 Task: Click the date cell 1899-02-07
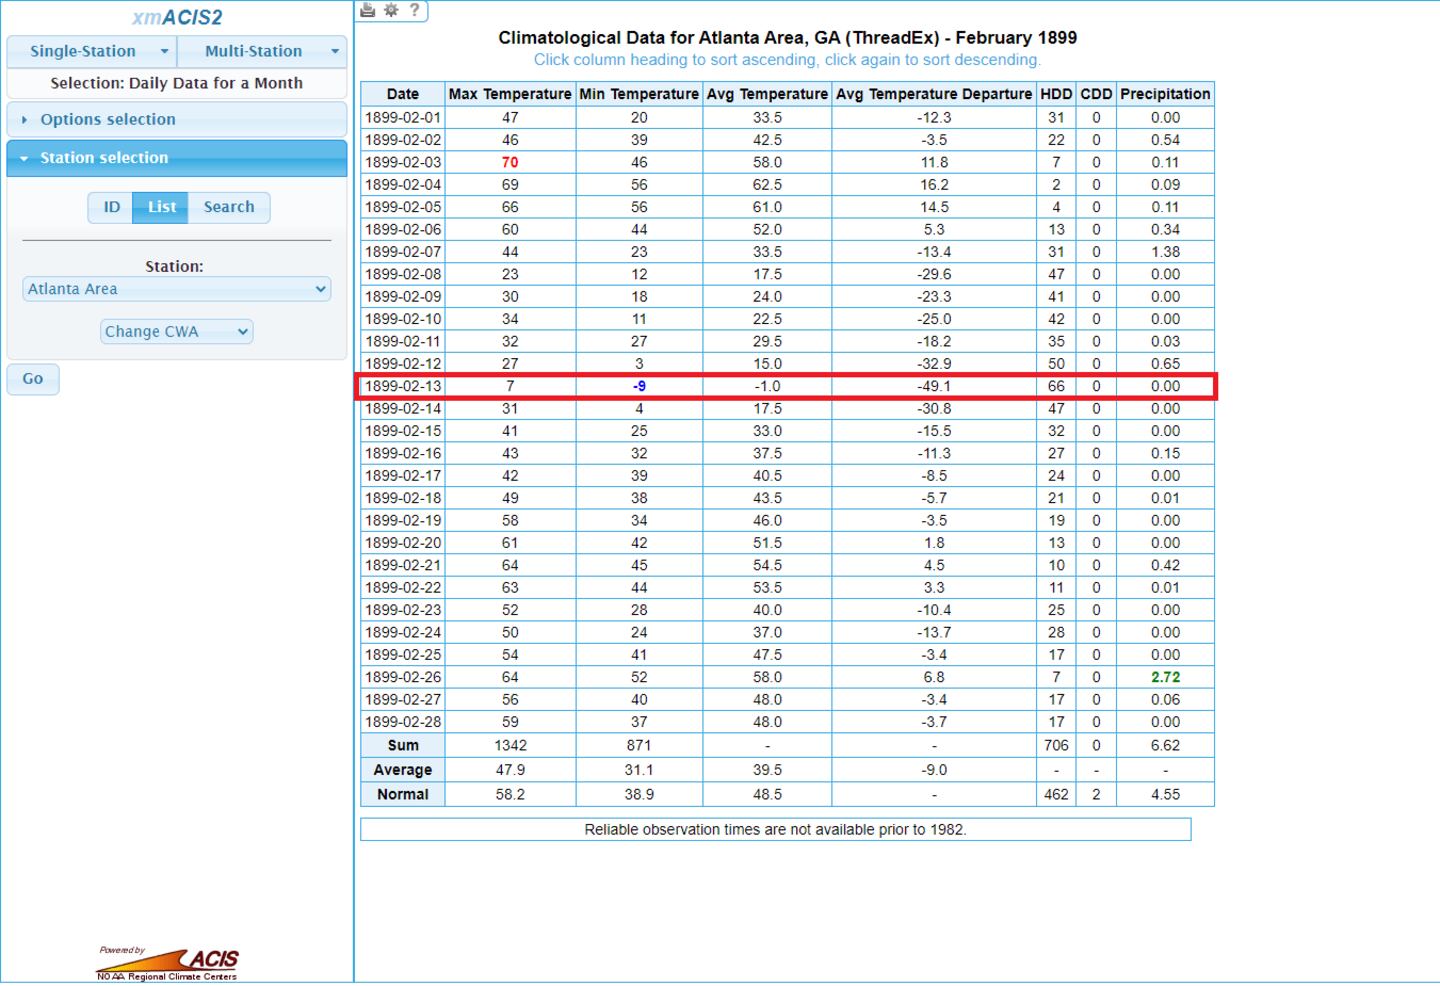pos(403,252)
